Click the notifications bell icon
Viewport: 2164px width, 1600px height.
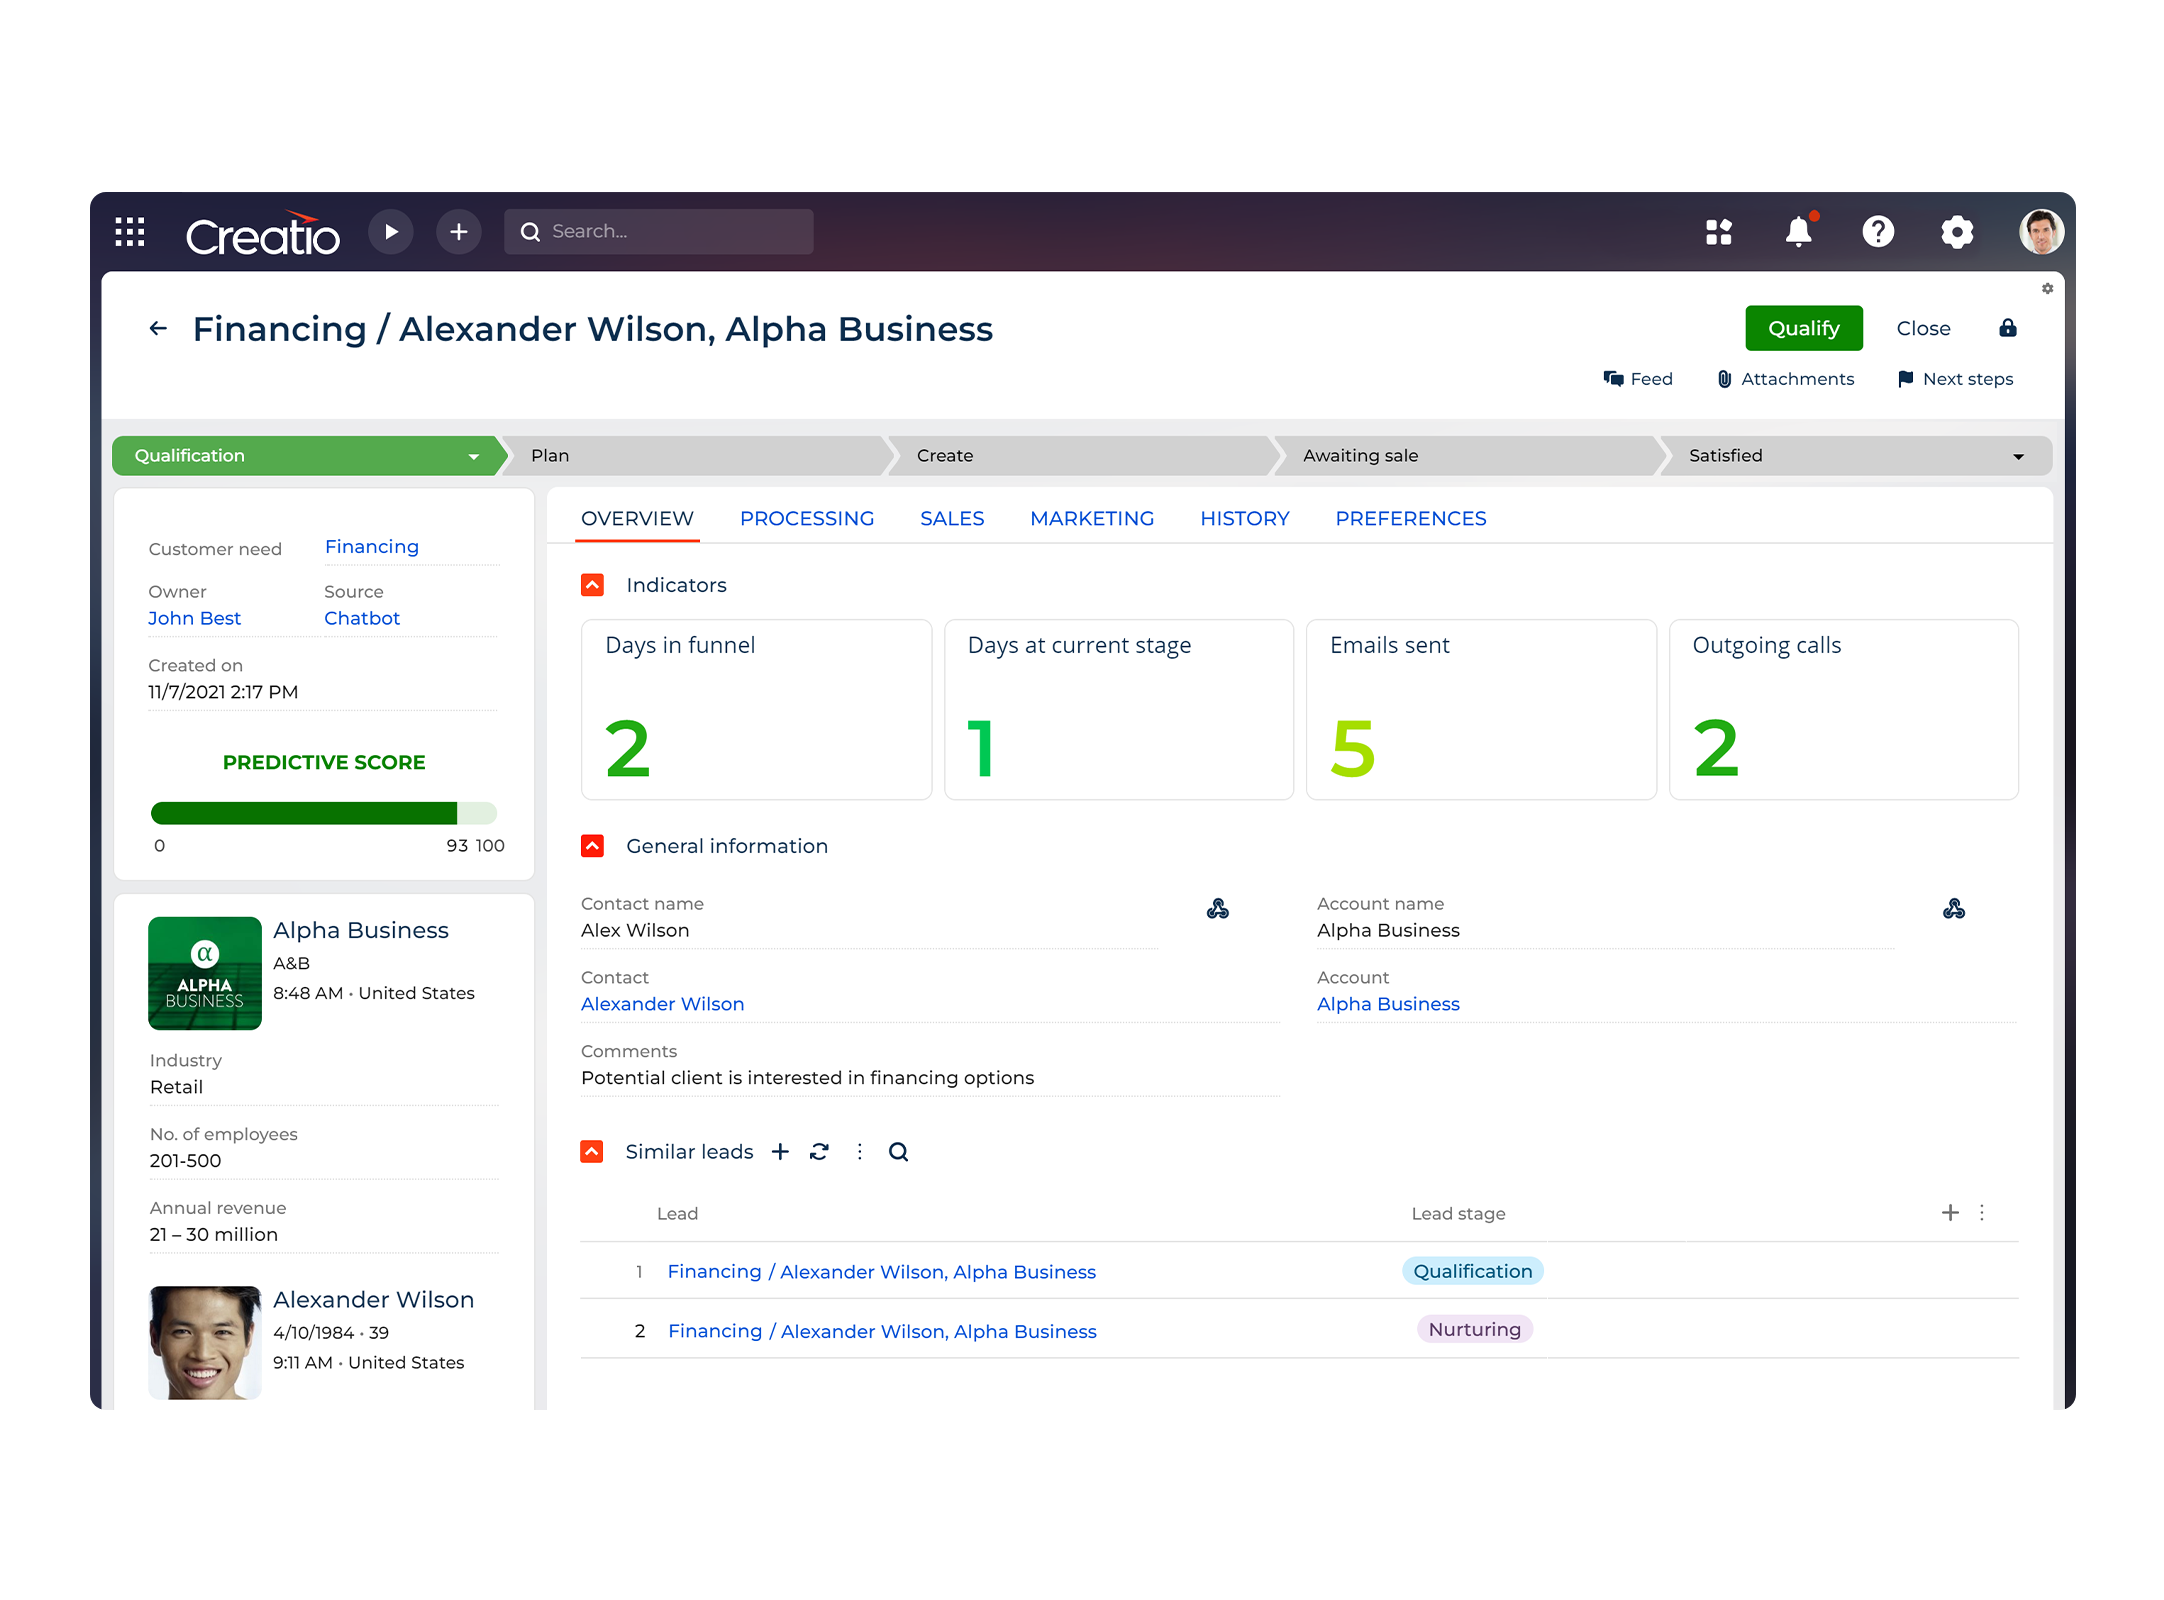[x=1798, y=231]
